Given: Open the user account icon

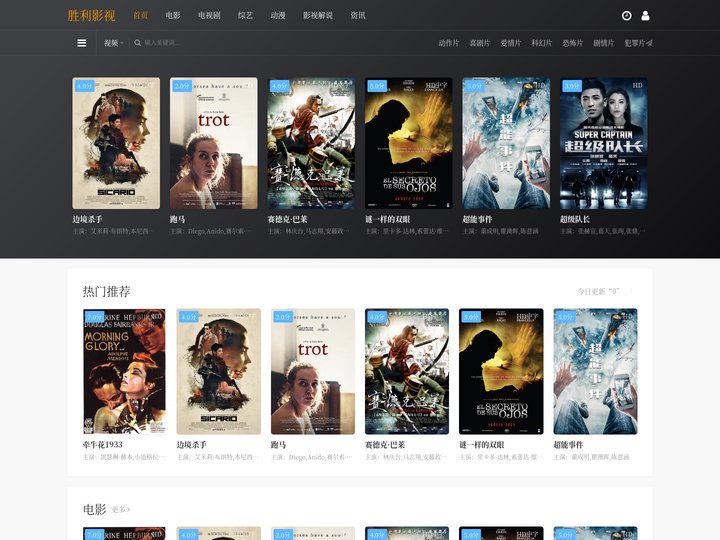Looking at the screenshot, I should coord(645,16).
